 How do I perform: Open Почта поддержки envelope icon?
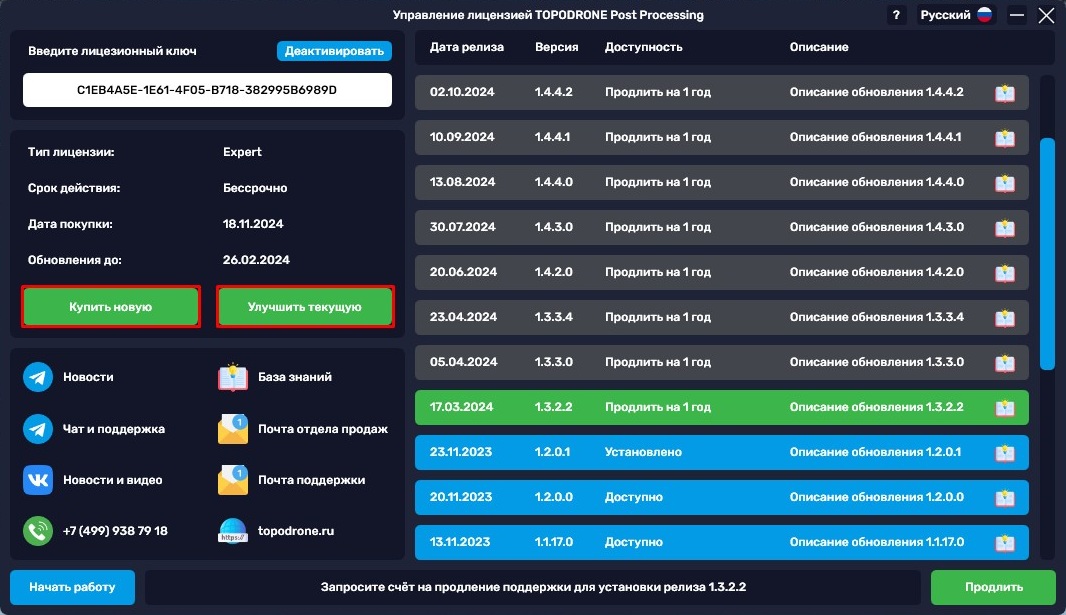pos(233,480)
